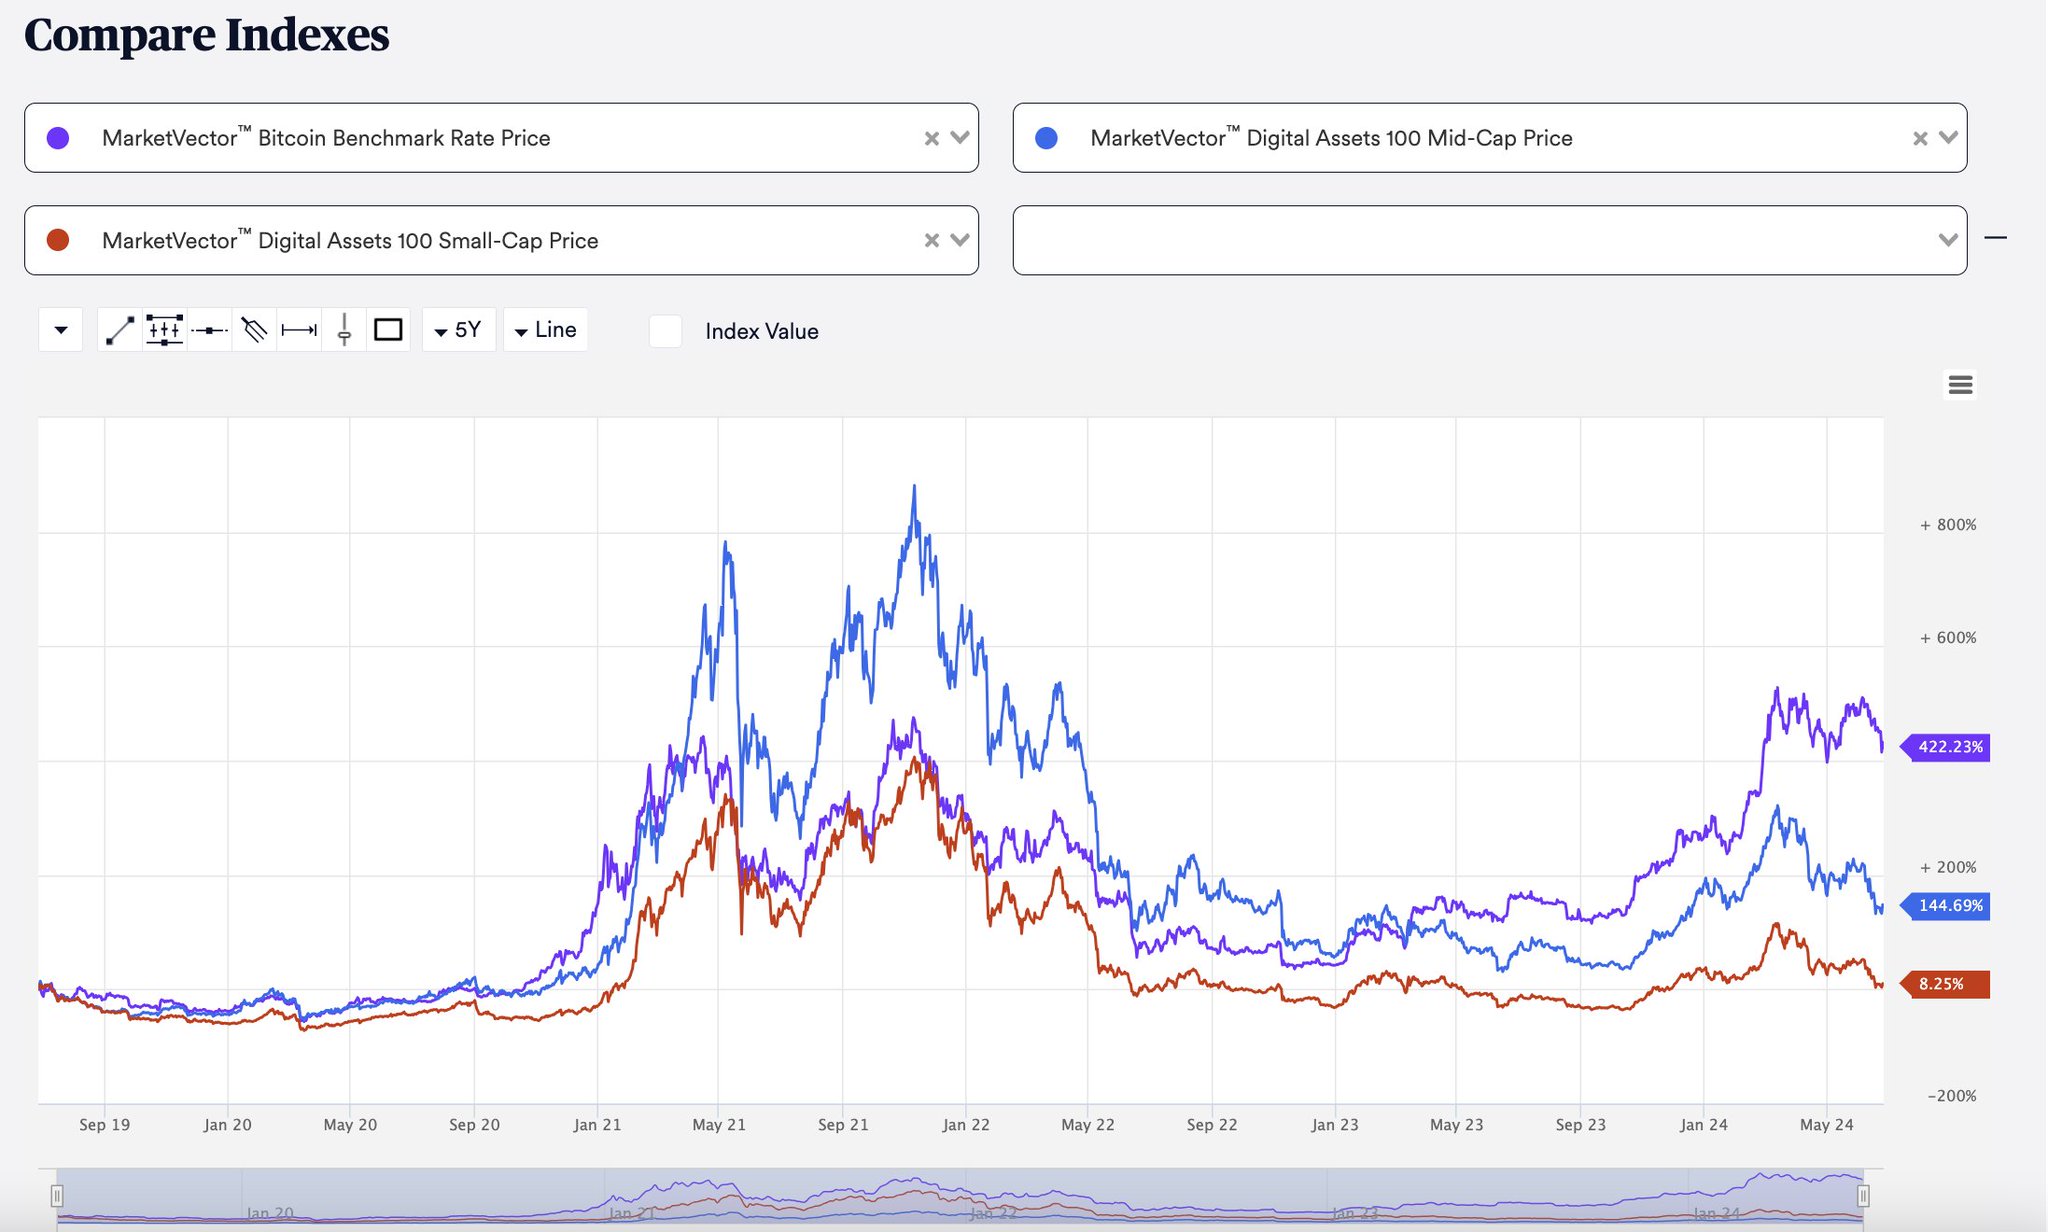Click the leftmost toolbar dropdown arrow

pos(61,330)
